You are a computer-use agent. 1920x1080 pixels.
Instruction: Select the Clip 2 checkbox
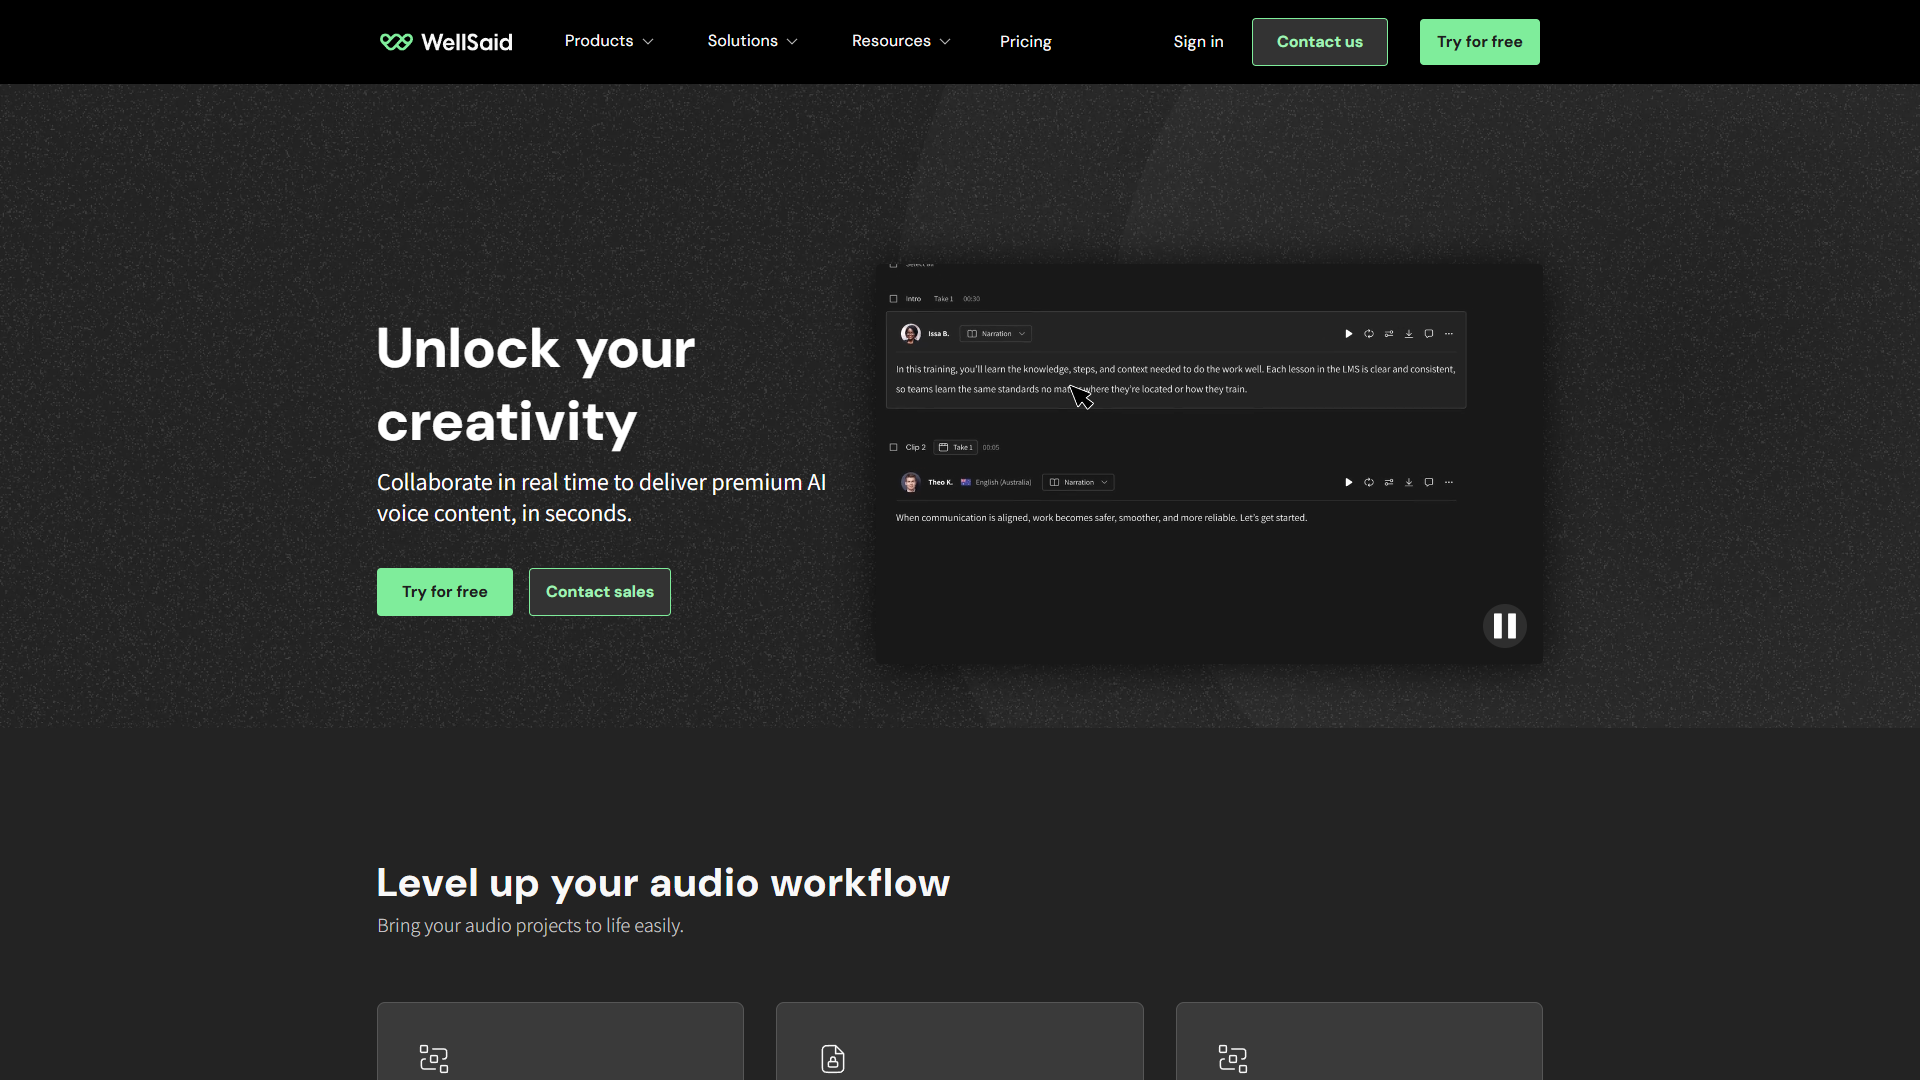point(893,447)
